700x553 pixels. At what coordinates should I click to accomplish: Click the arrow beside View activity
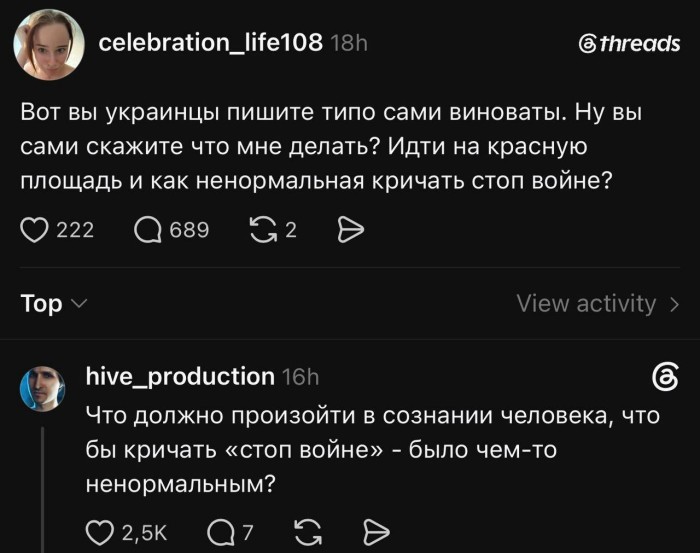(x=675, y=304)
